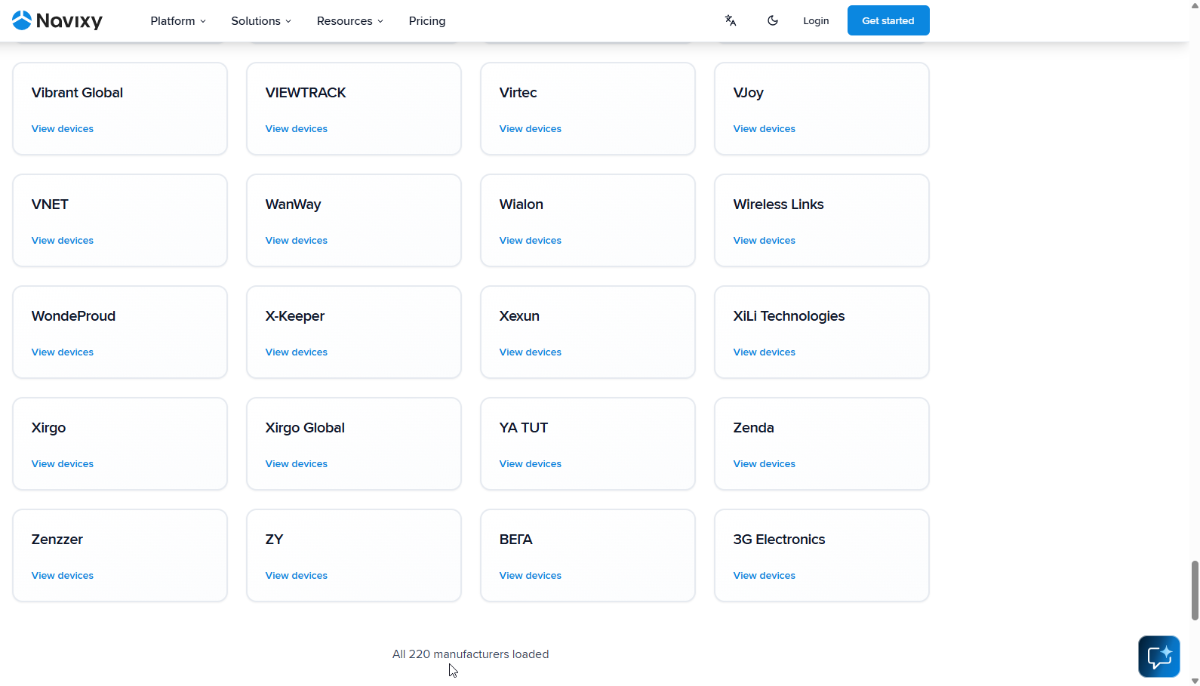This screenshot has width=1200, height=686.
Task: Open the AI chat assistant widget
Action: click(x=1159, y=657)
